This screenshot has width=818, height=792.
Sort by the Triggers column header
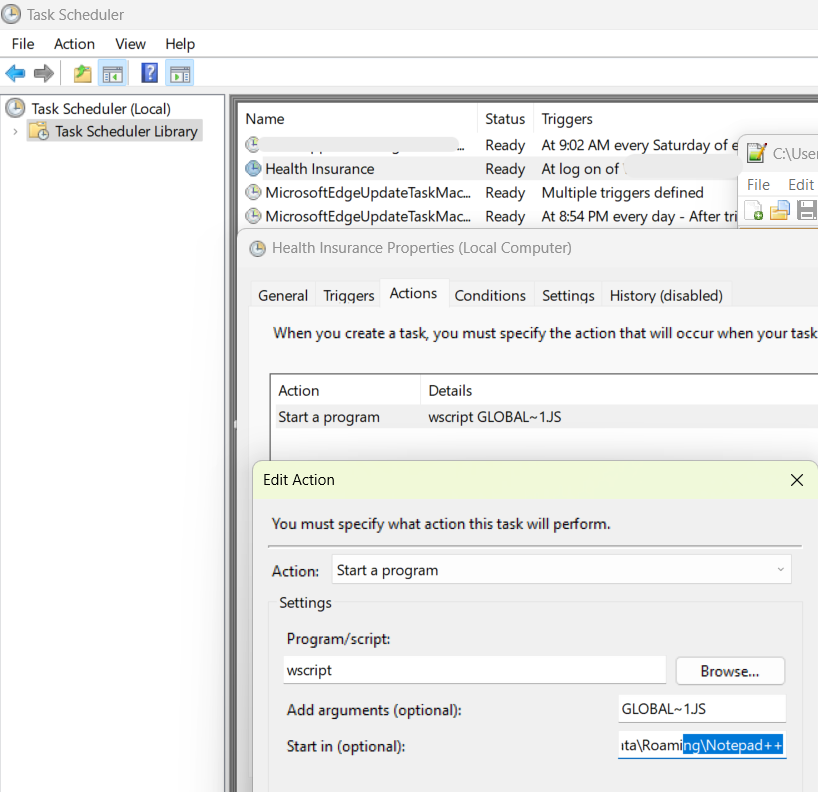coord(567,119)
